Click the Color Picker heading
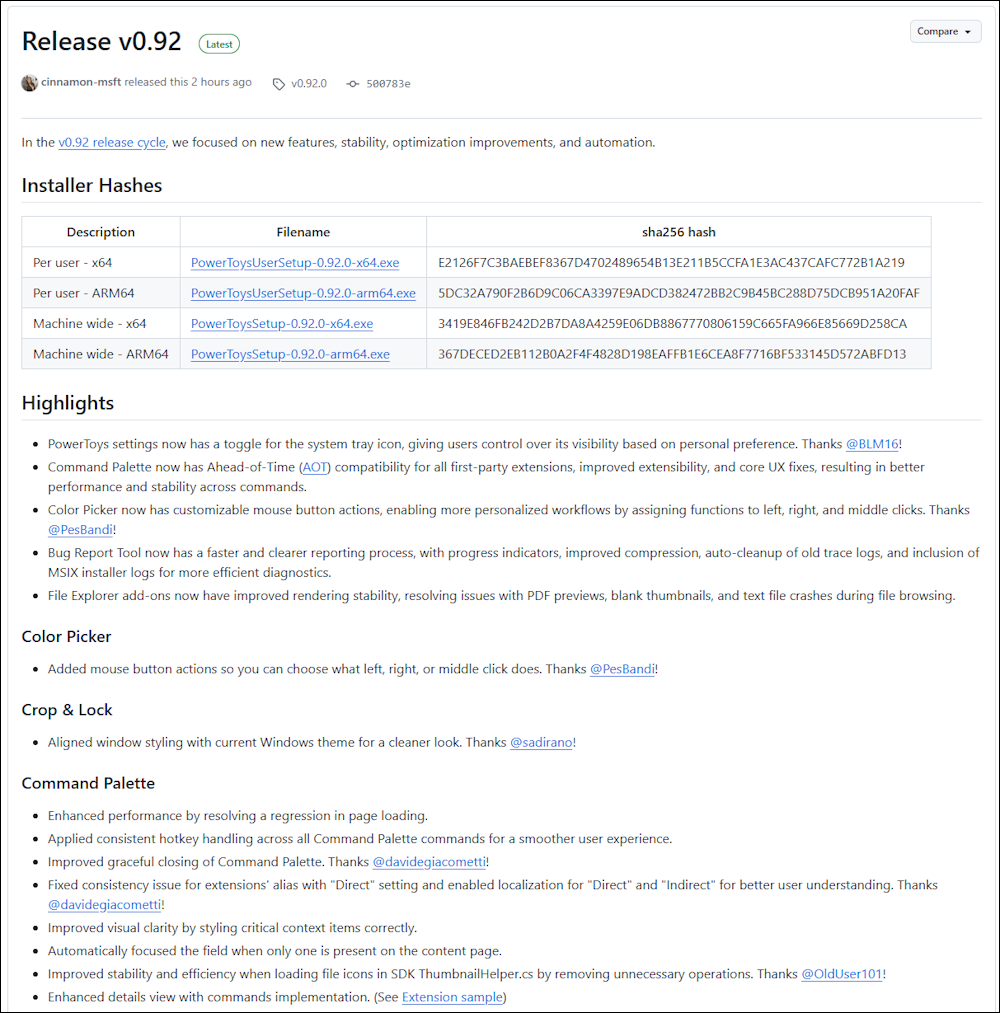The width and height of the screenshot is (1000, 1013). point(67,636)
